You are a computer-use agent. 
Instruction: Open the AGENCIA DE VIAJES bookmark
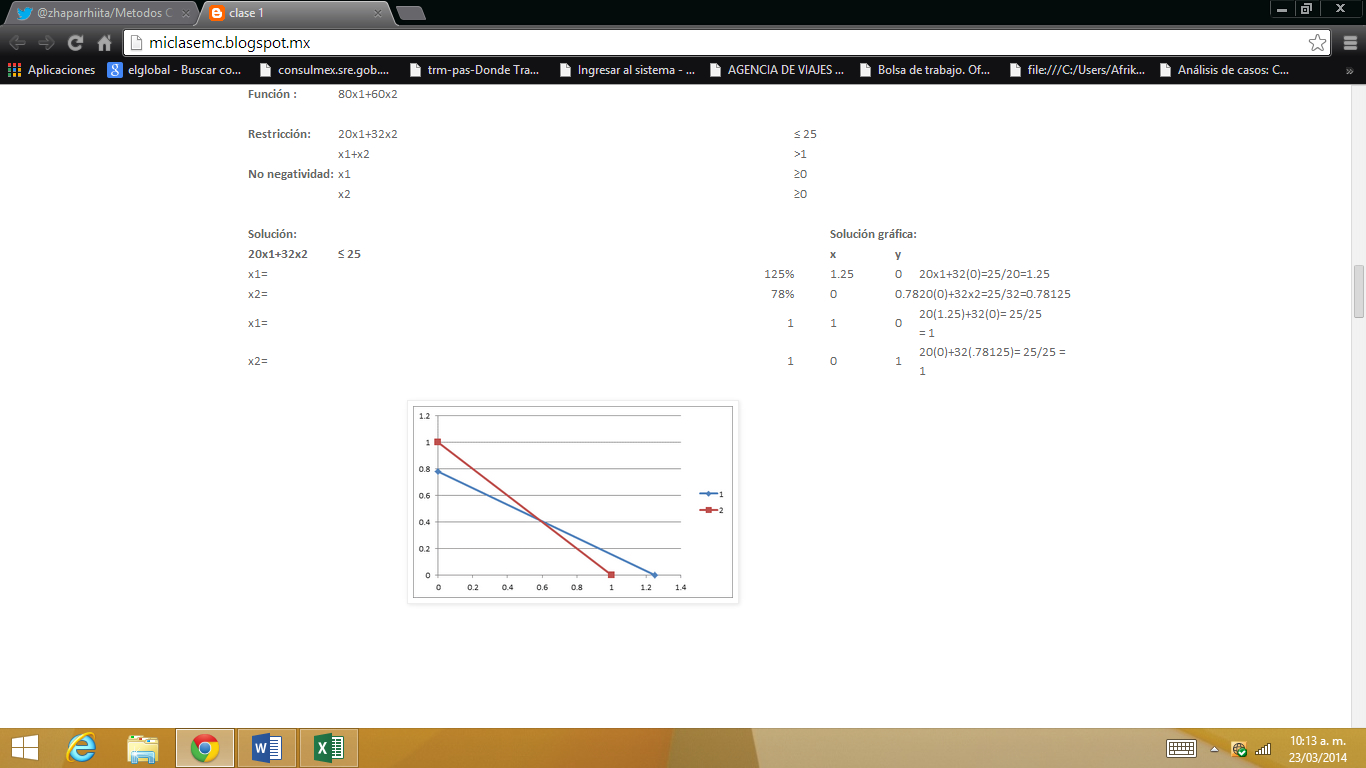tap(776, 70)
